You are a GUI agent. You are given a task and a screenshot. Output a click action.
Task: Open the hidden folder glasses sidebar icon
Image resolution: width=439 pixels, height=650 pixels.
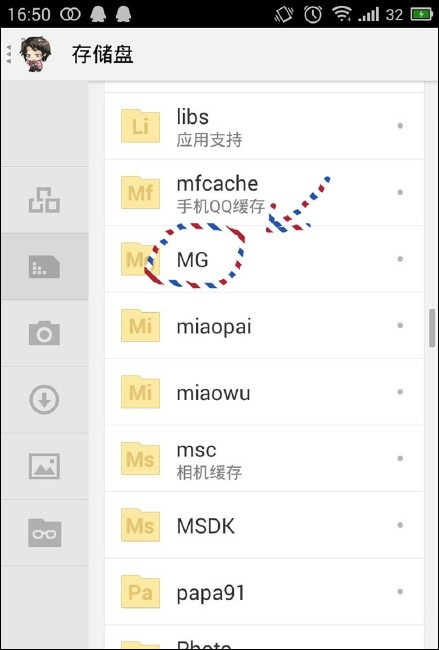tap(44, 533)
